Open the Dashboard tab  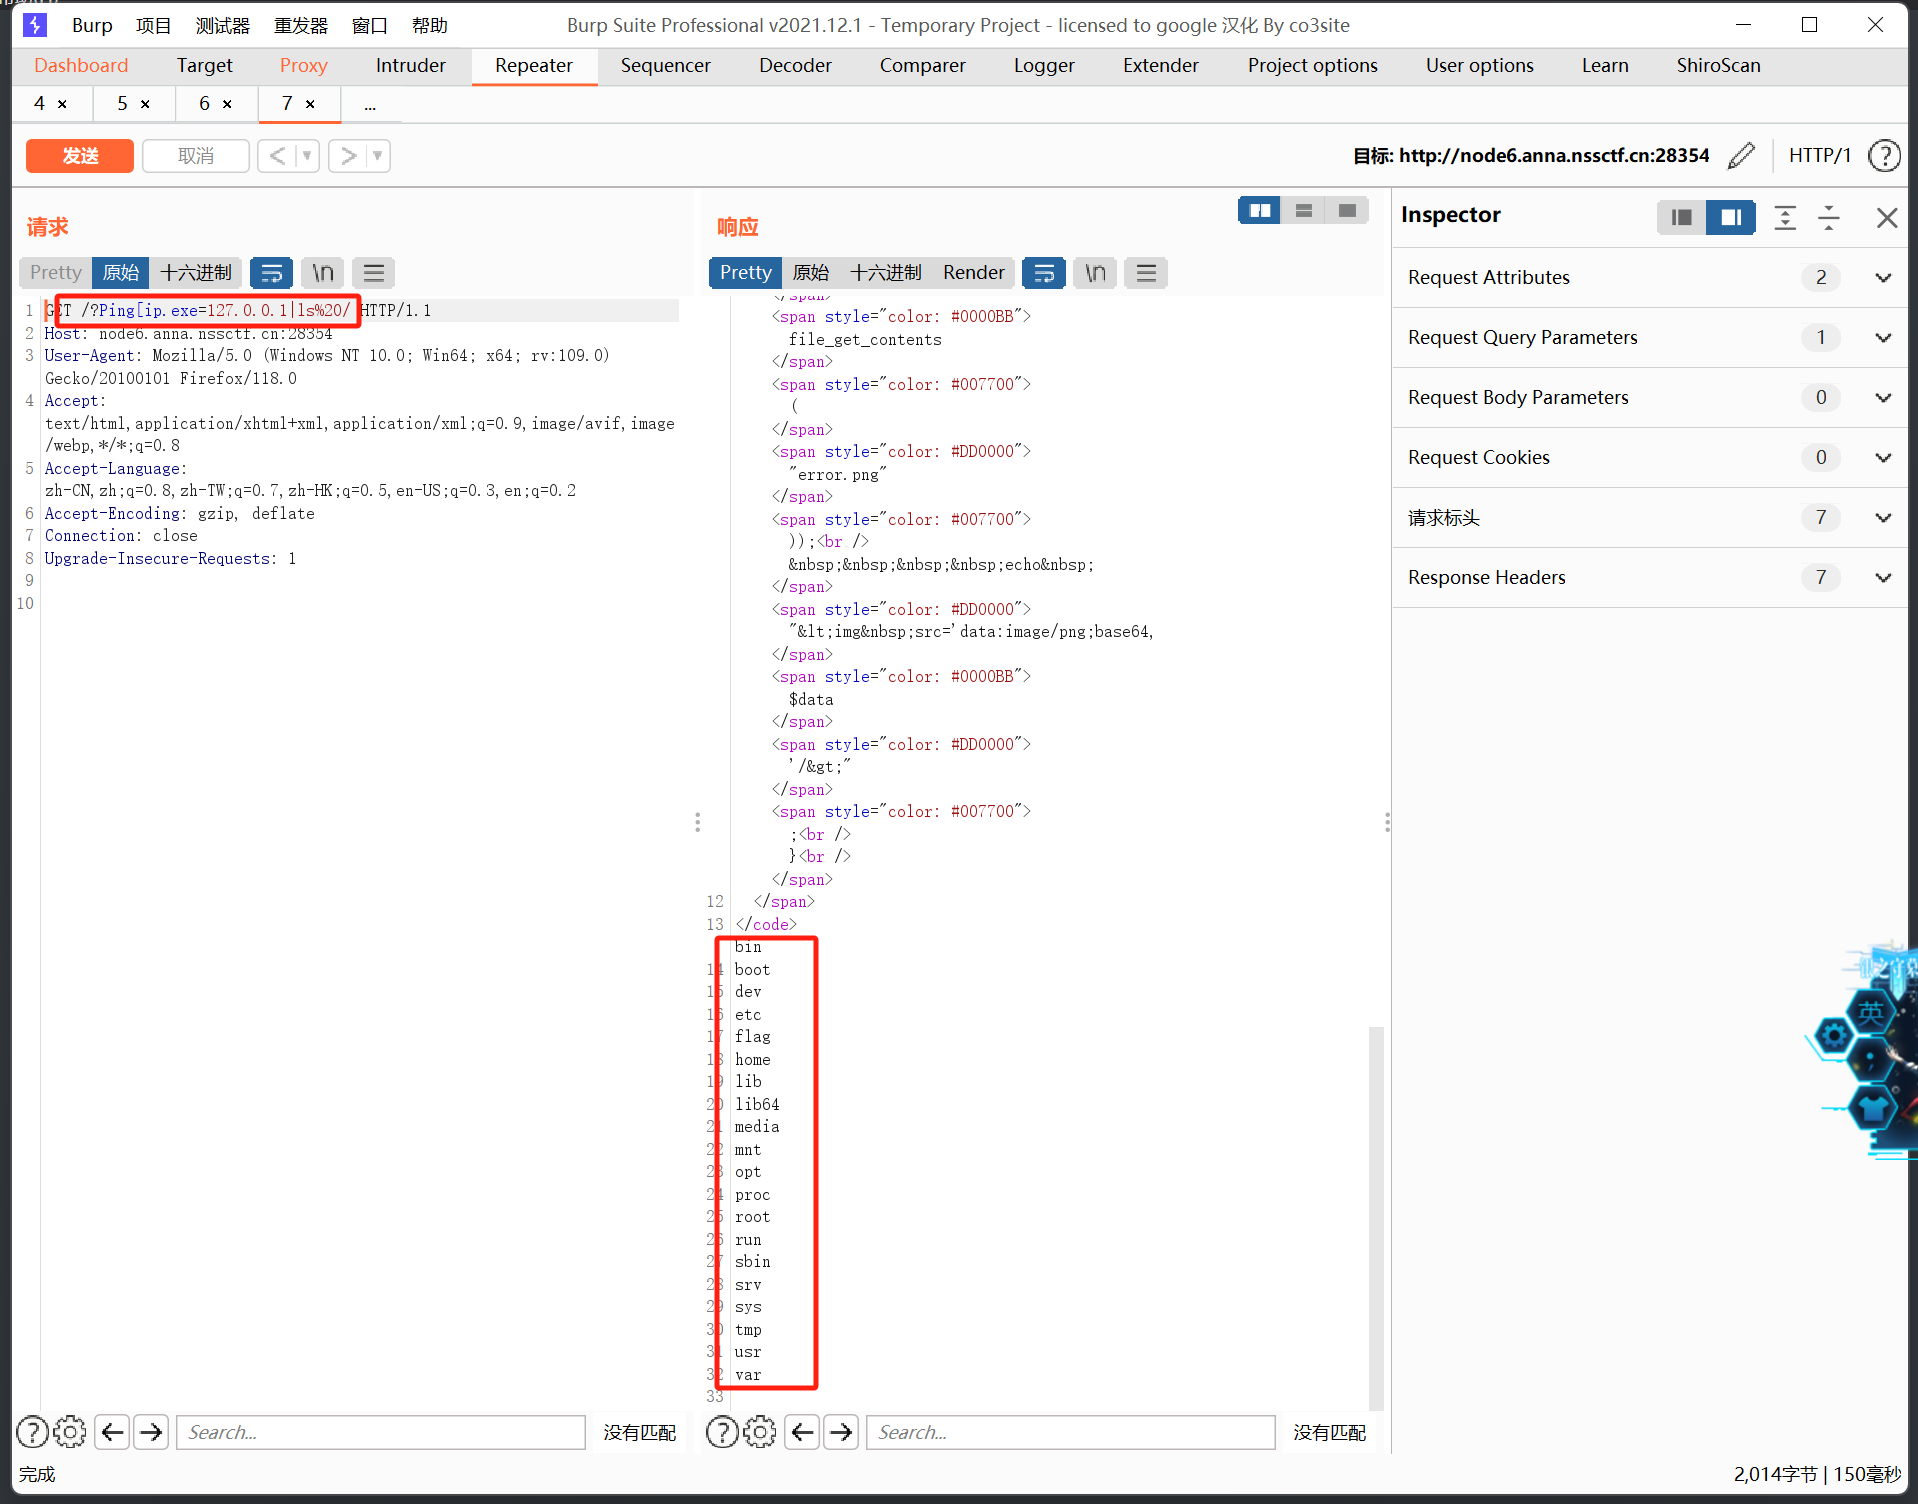[81, 65]
